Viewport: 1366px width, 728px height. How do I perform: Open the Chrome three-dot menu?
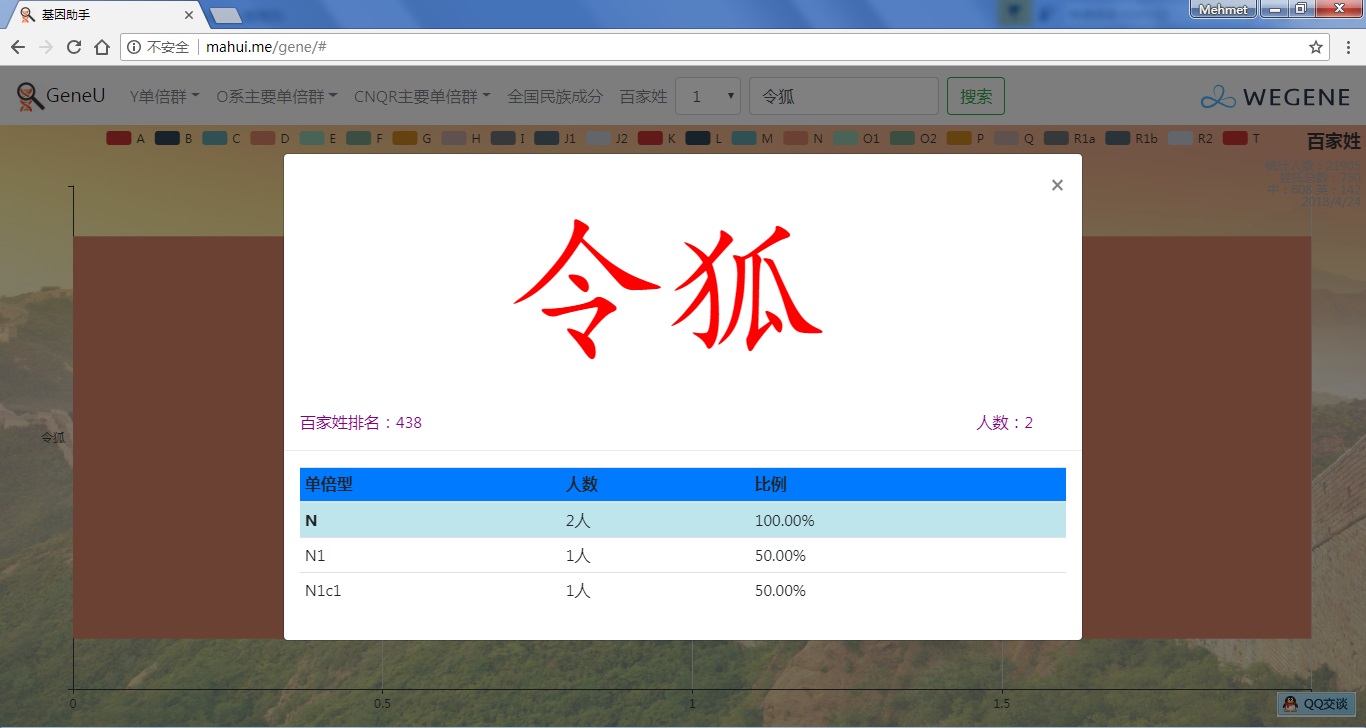(1347, 47)
